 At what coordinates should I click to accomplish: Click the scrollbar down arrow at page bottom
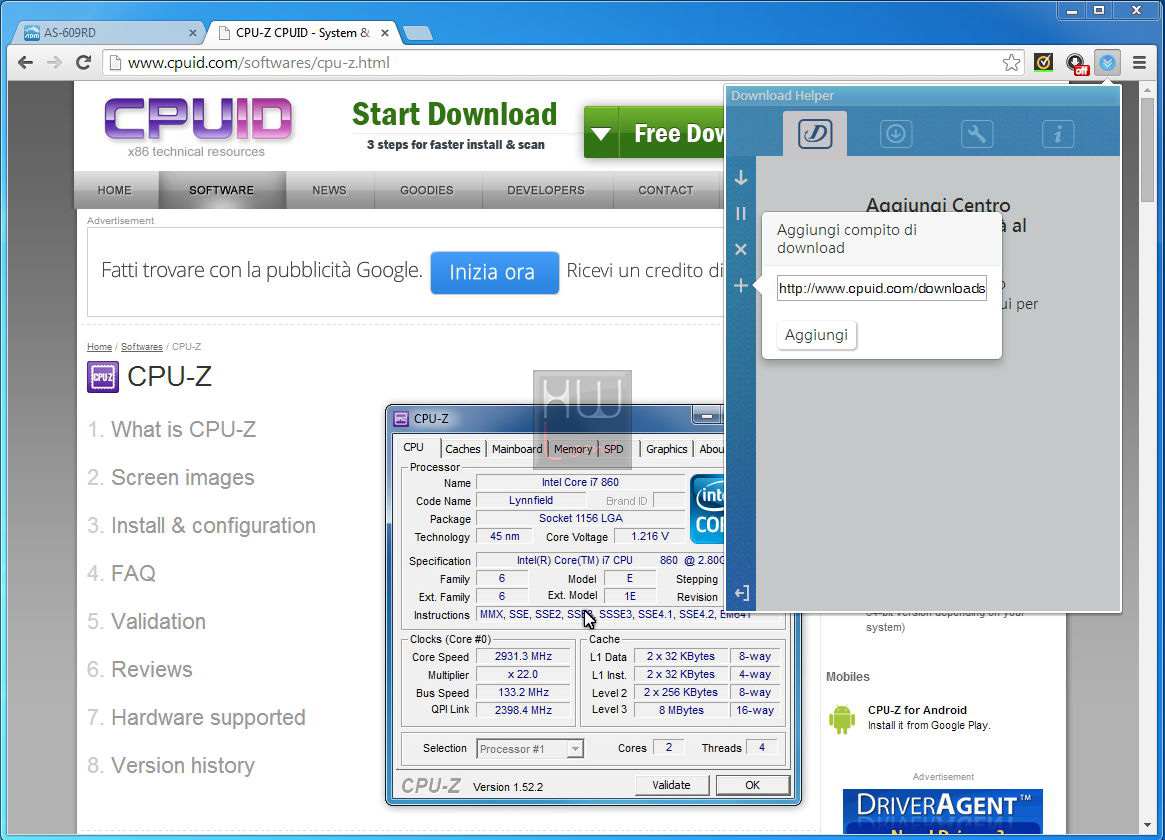[x=1148, y=826]
